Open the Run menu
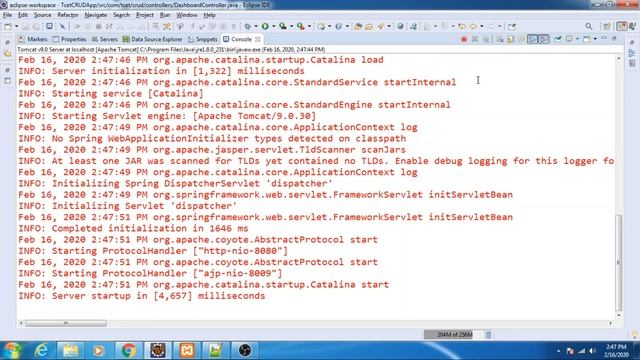Image resolution: width=640 pixels, height=360 pixels. [x=165, y=15]
